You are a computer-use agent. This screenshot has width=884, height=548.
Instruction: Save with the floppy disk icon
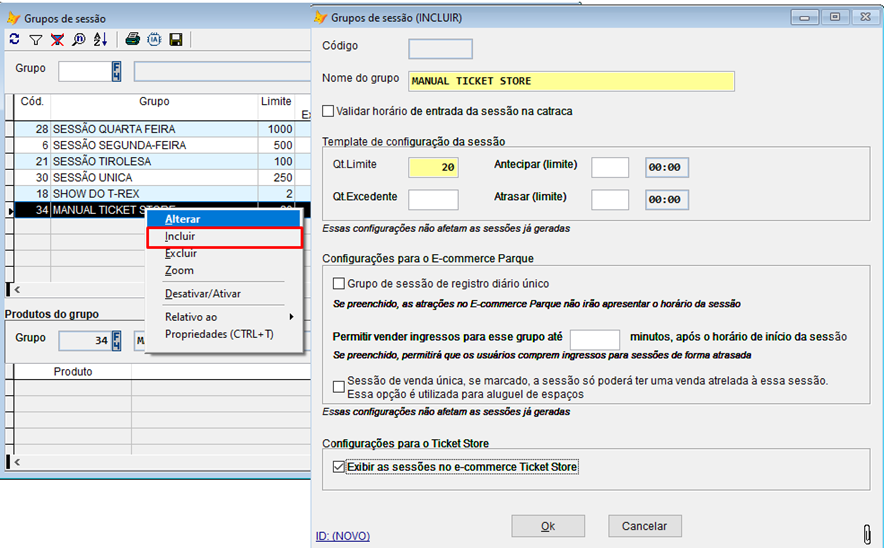[176, 40]
